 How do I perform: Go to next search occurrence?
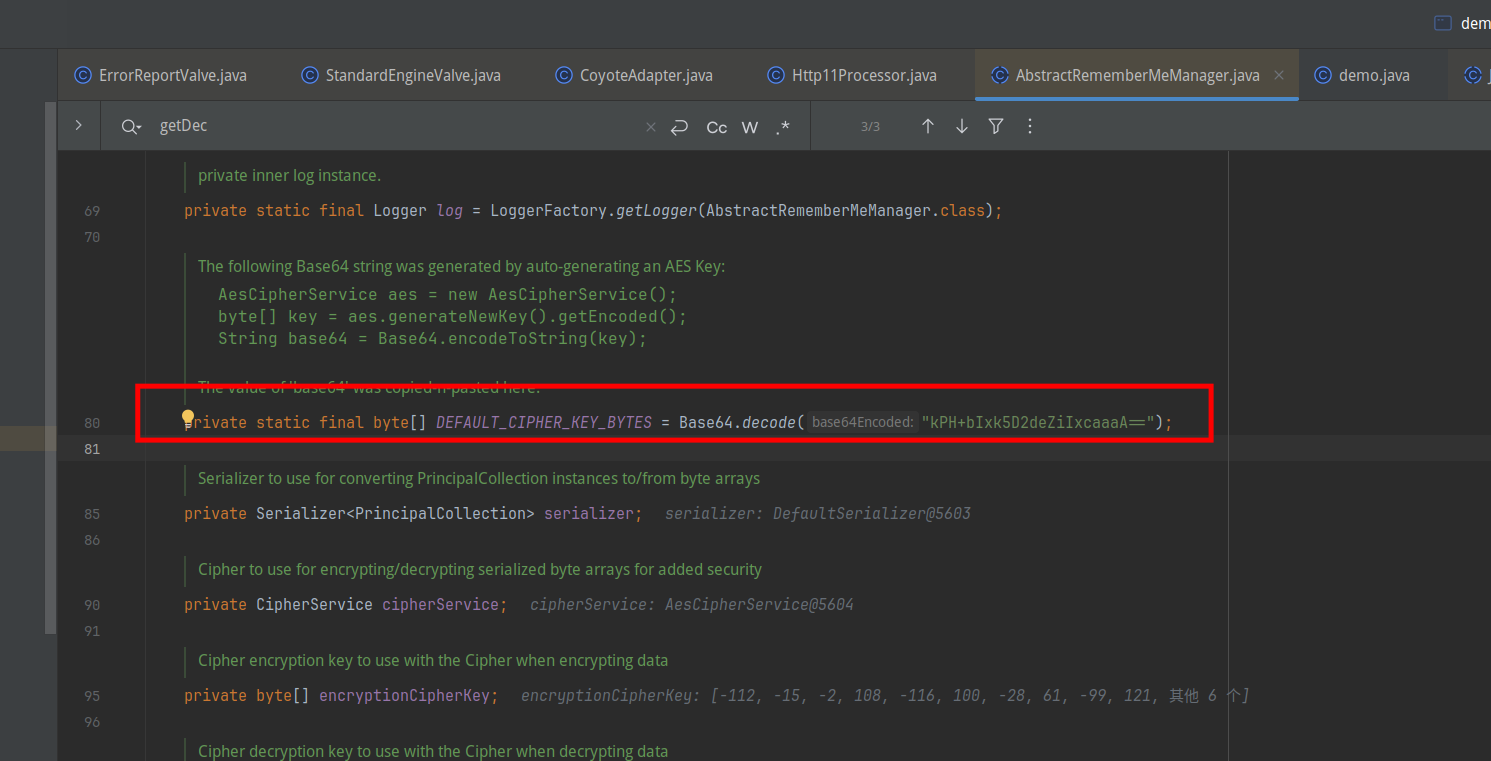pyautogui.click(x=962, y=126)
